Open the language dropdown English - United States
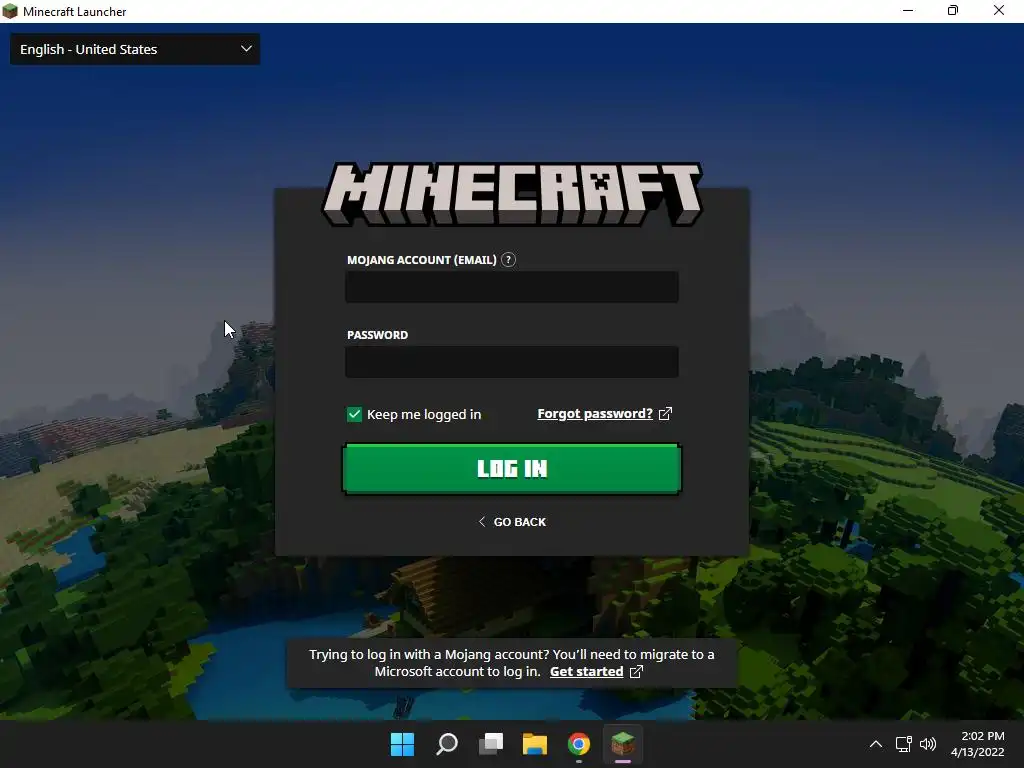 click(x=135, y=49)
